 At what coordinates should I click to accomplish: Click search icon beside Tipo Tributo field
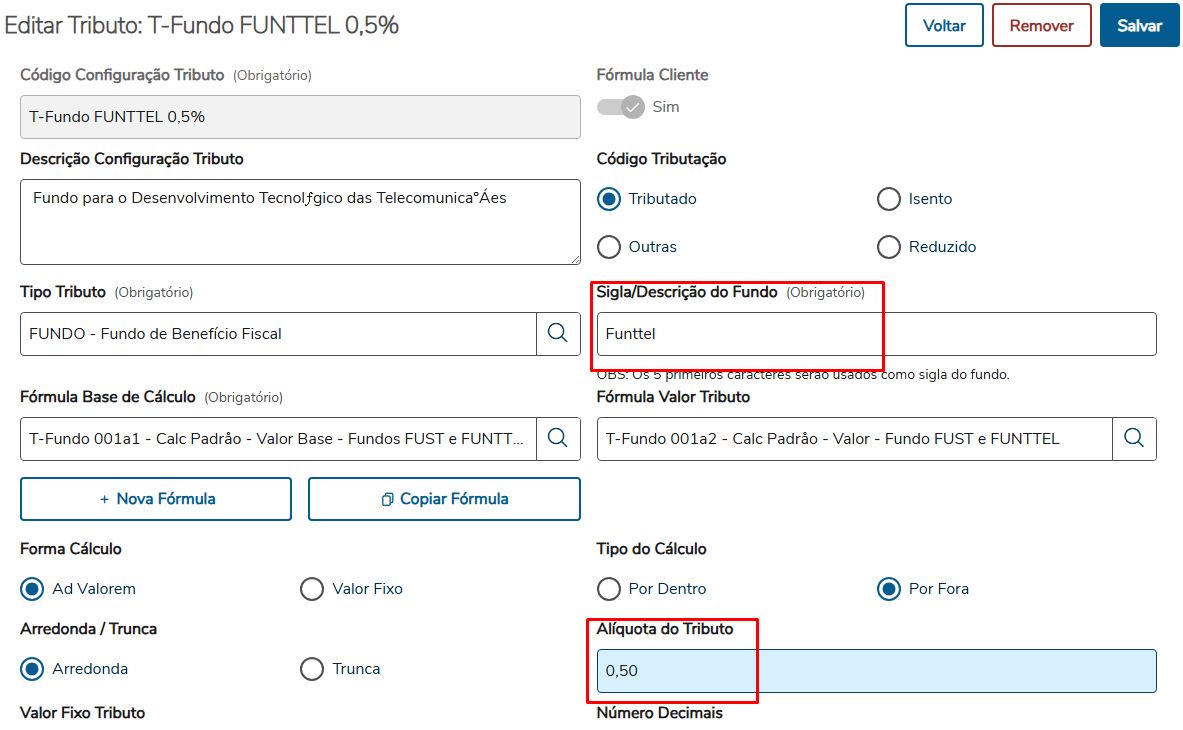click(558, 334)
